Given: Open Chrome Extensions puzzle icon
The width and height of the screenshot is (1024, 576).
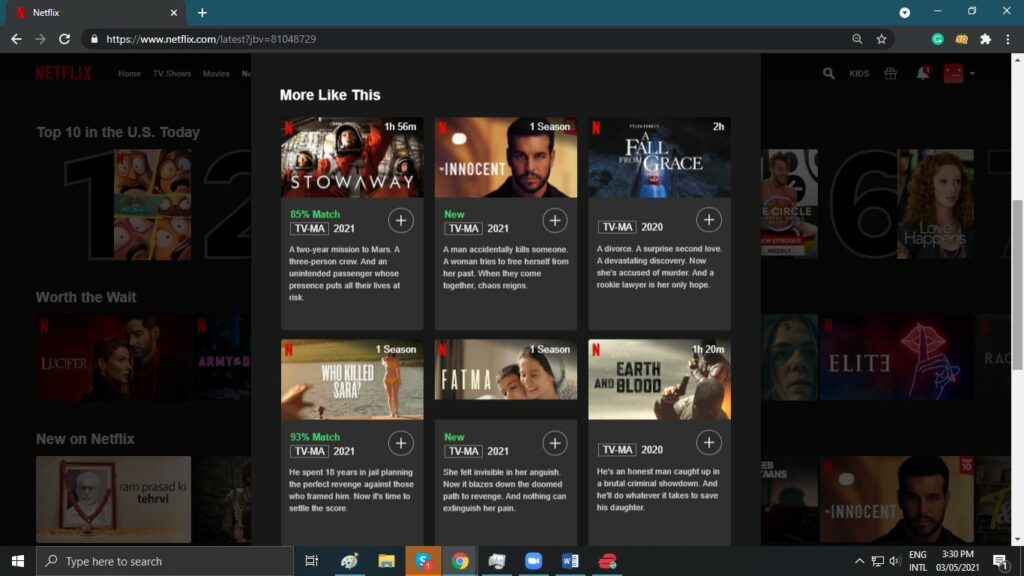Looking at the screenshot, I should 985,39.
